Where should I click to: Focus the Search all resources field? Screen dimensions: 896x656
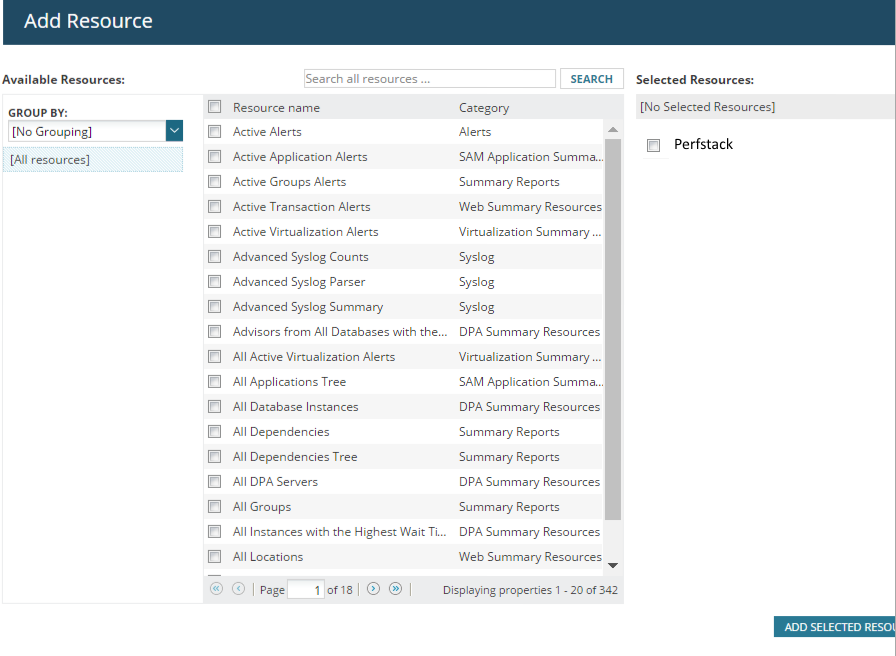pos(429,79)
